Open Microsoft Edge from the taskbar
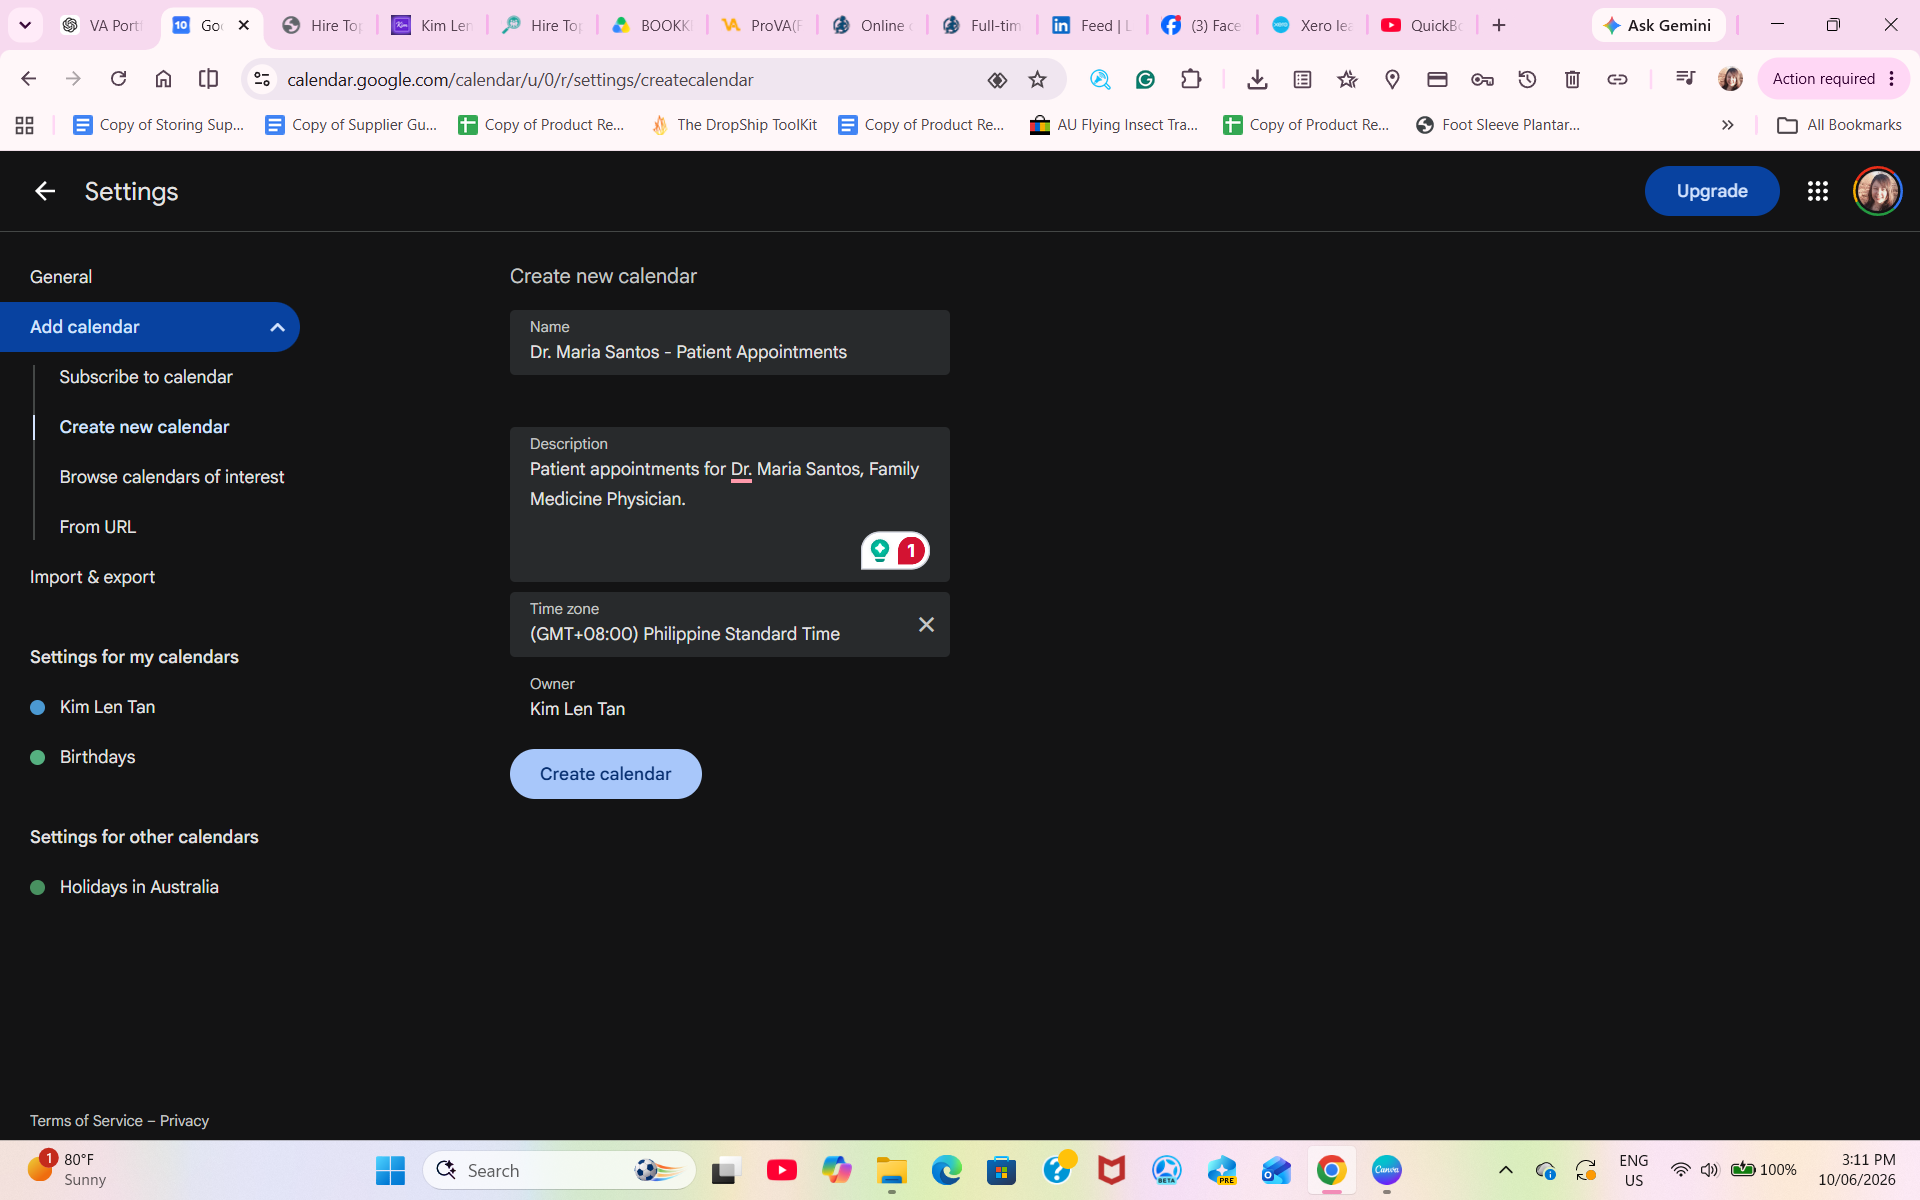1920x1200 pixels. coord(946,1170)
